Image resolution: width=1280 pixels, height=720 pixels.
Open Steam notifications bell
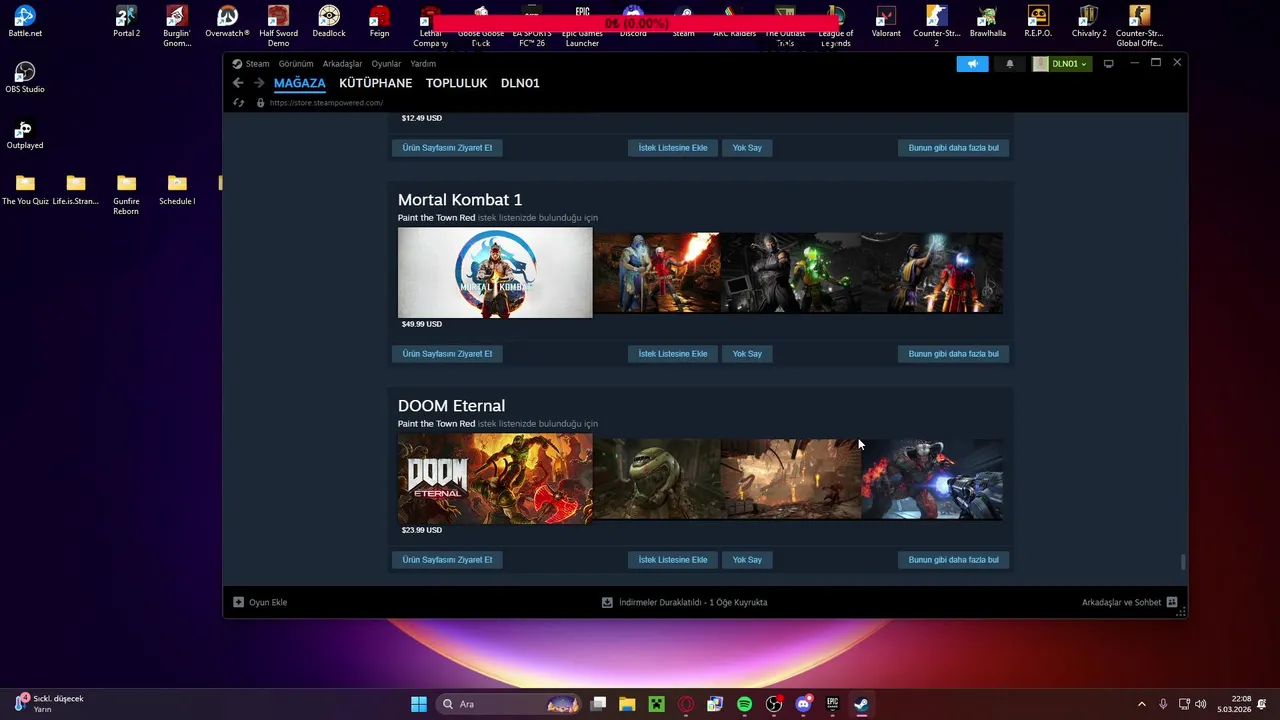click(x=1009, y=64)
